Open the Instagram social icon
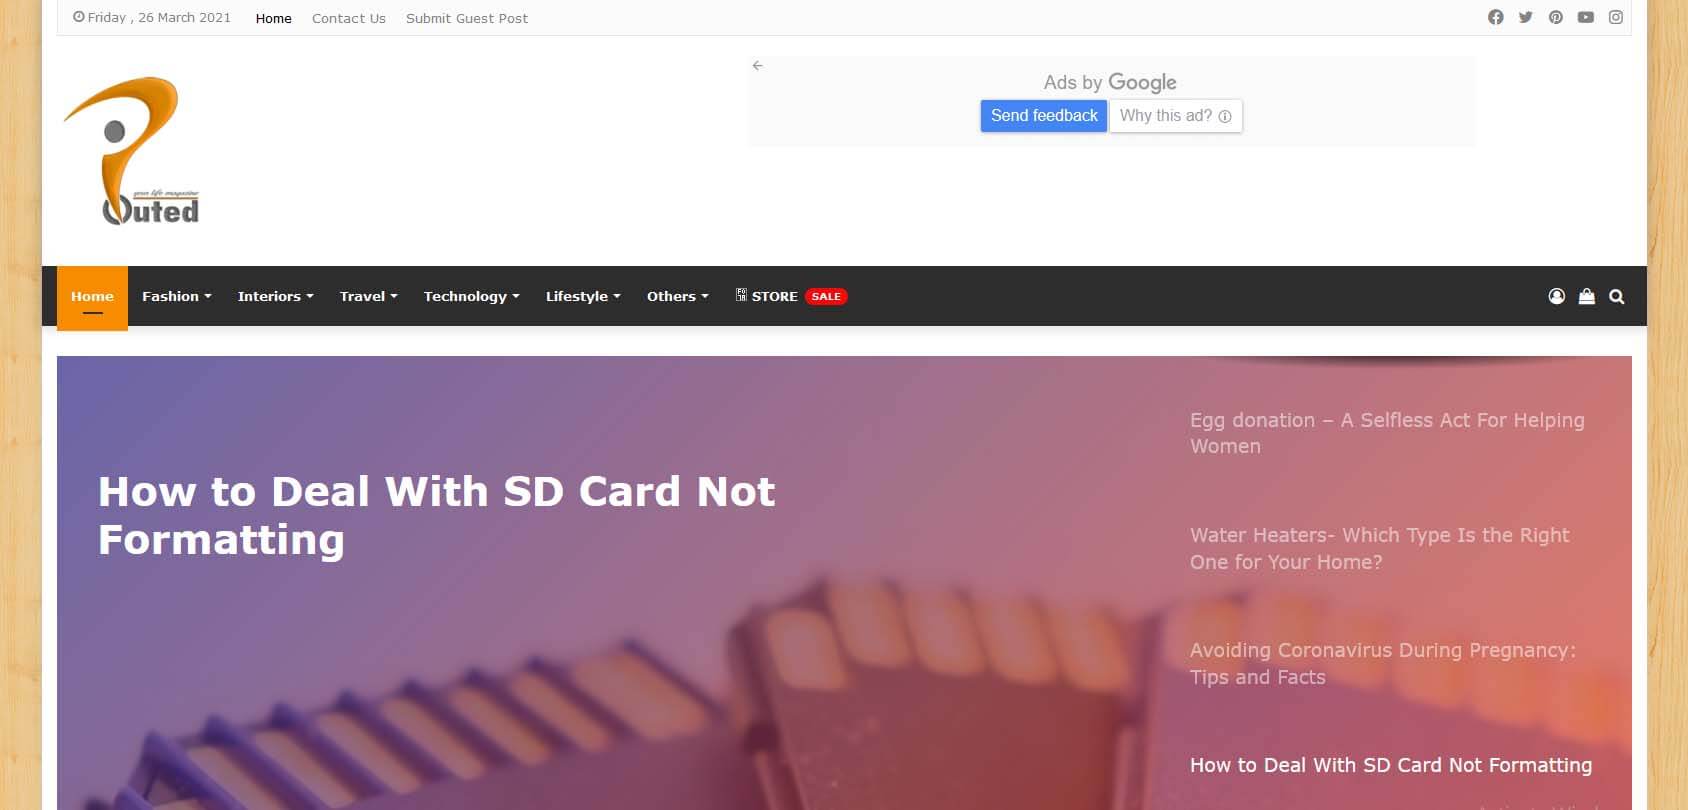The image size is (1688, 810). [1615, 17]
